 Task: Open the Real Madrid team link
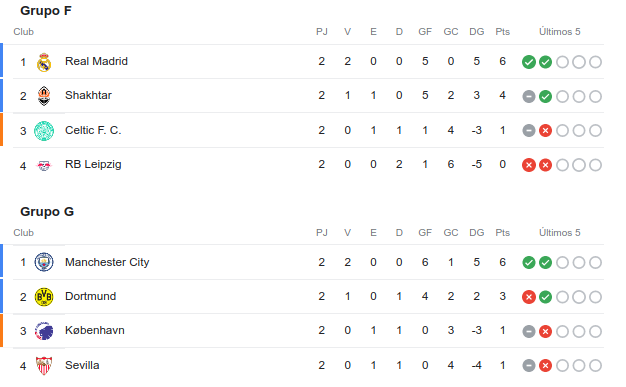tap(96, 61)
